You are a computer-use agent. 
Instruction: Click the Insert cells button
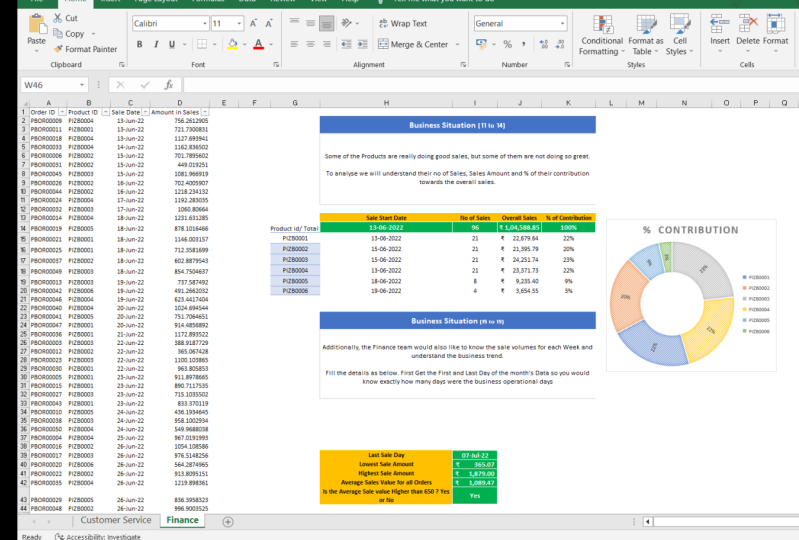(x=720, y=33)
